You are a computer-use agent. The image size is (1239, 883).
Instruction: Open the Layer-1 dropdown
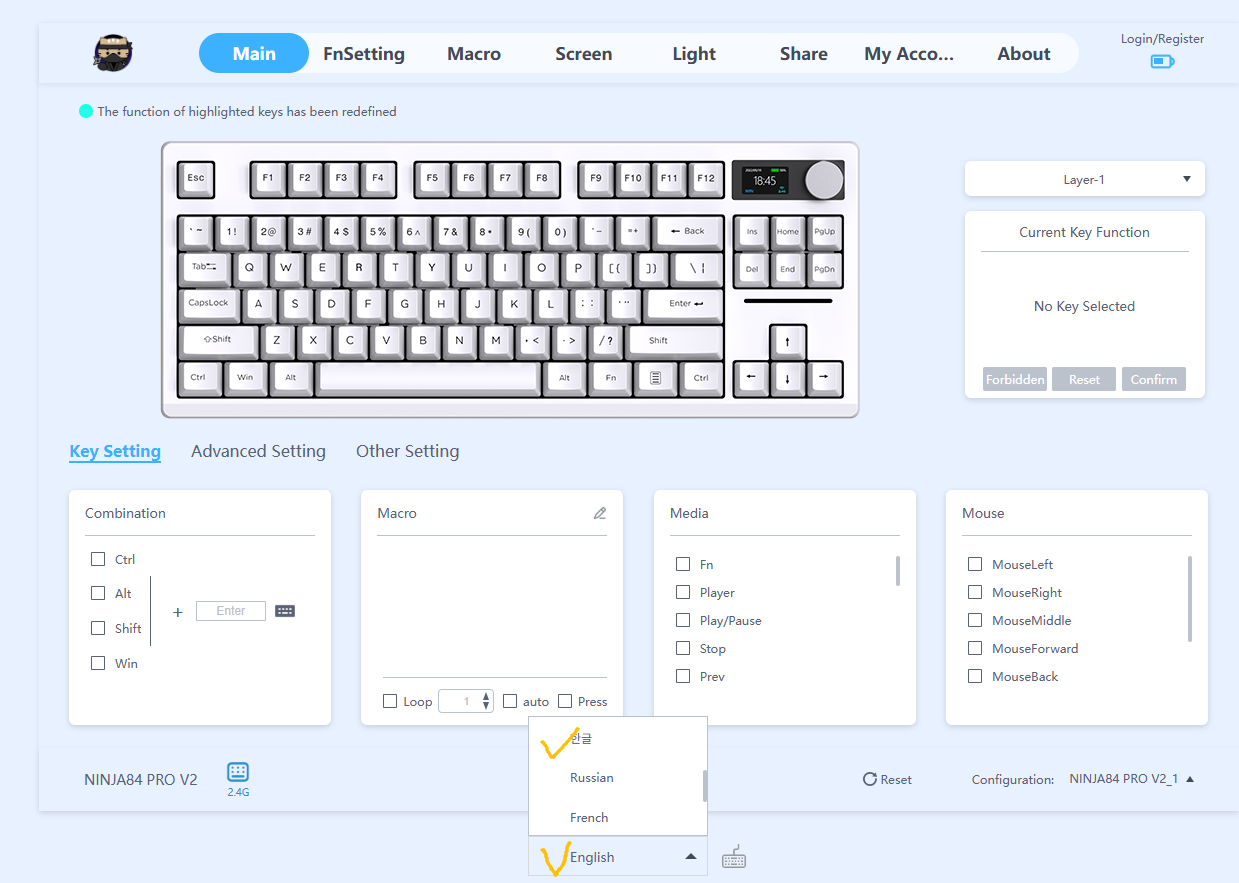(x=1085, y=179)
